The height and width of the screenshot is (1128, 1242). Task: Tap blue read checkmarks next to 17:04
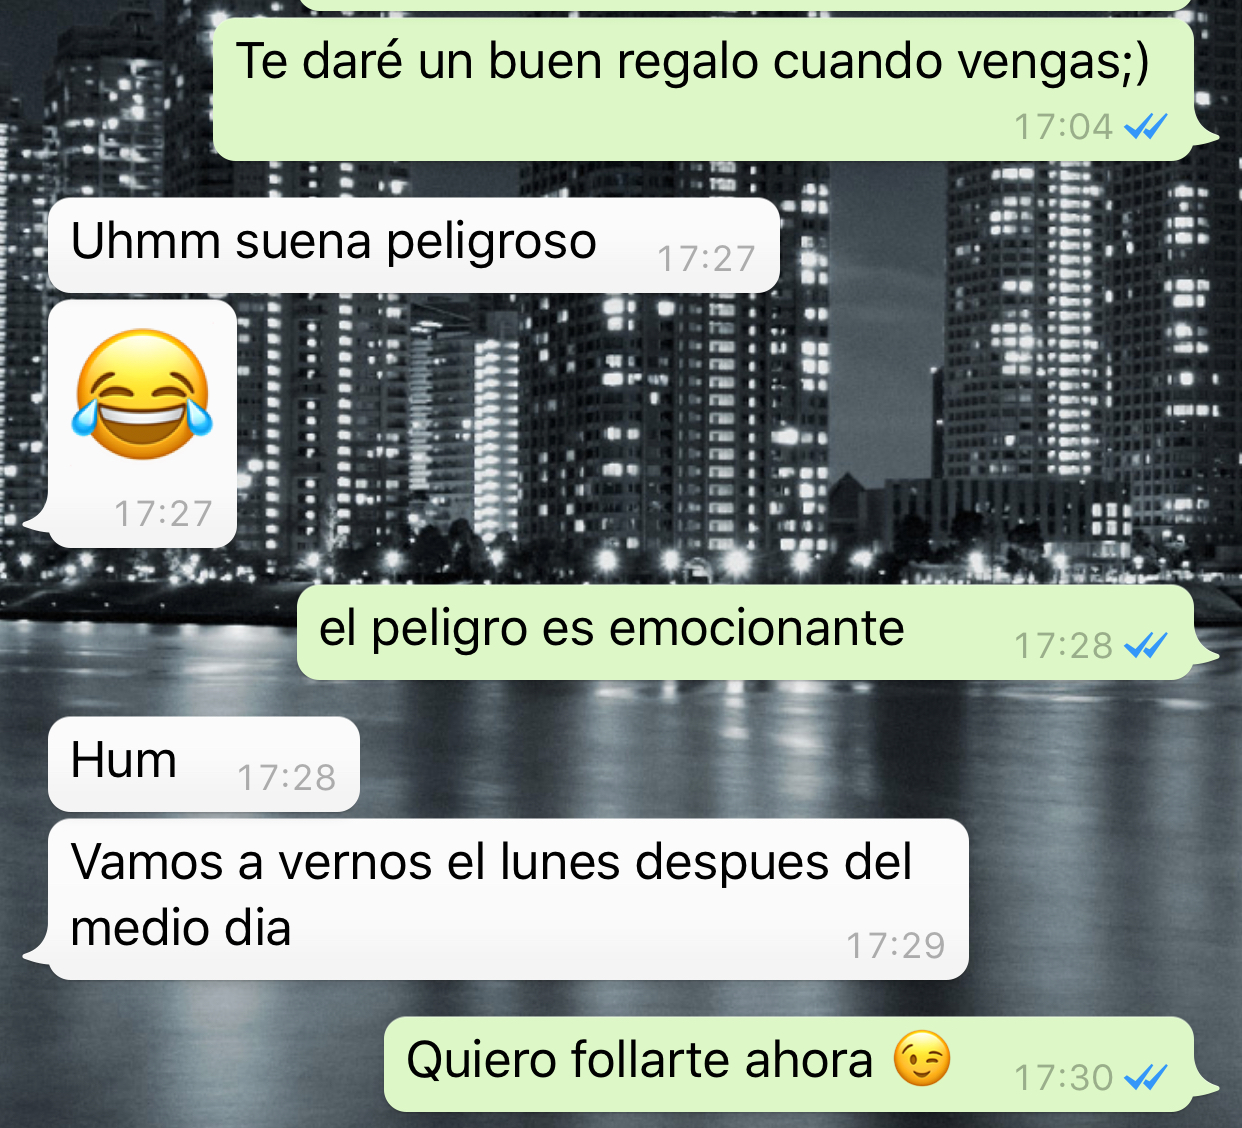[1146, 126]
